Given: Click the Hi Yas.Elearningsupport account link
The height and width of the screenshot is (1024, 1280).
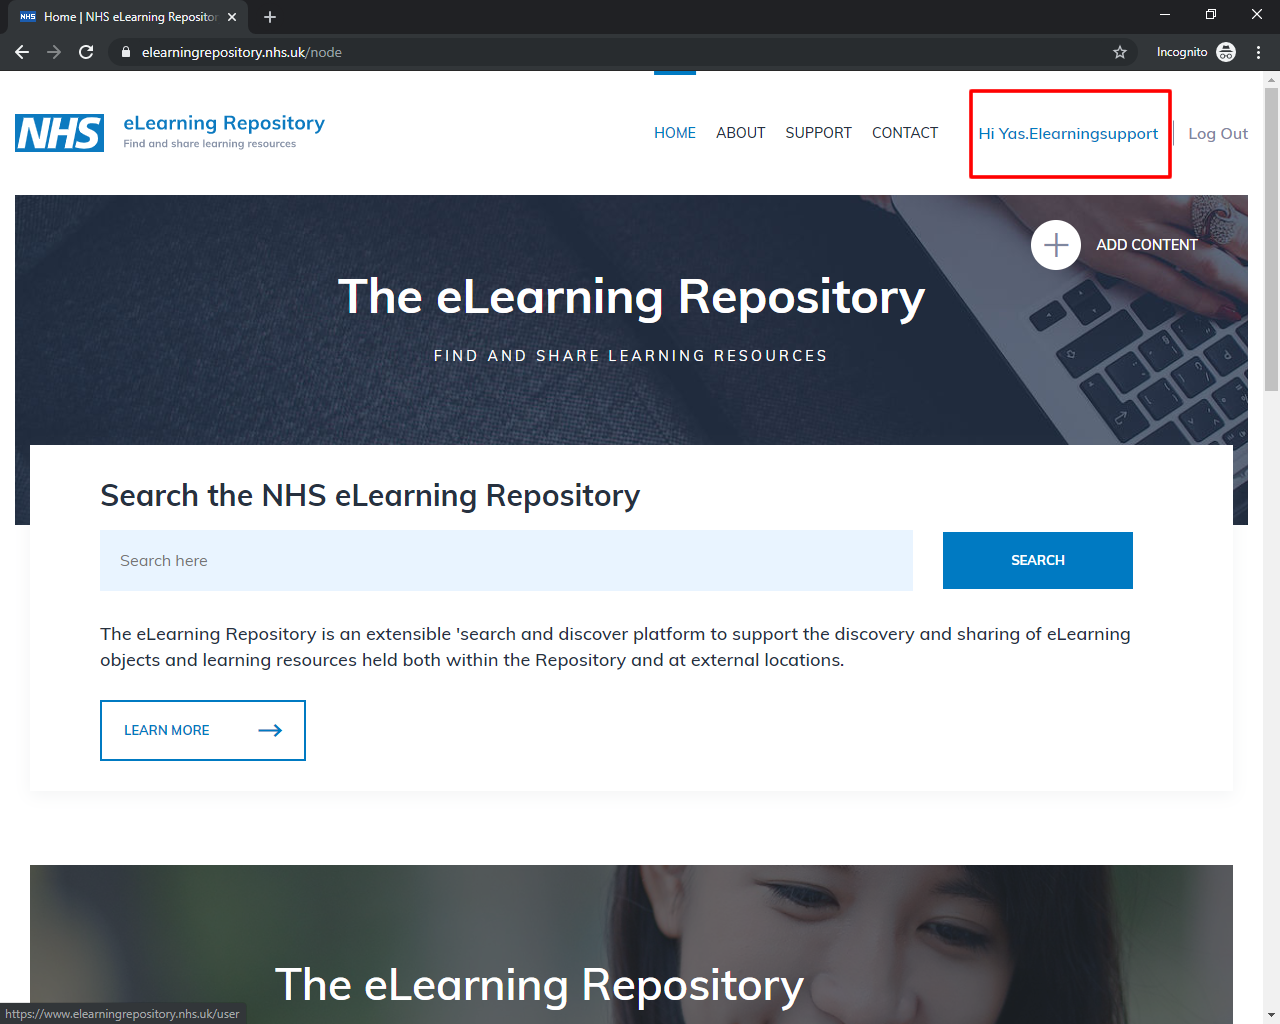Looking at the screenshot, I should [1068, 133].
